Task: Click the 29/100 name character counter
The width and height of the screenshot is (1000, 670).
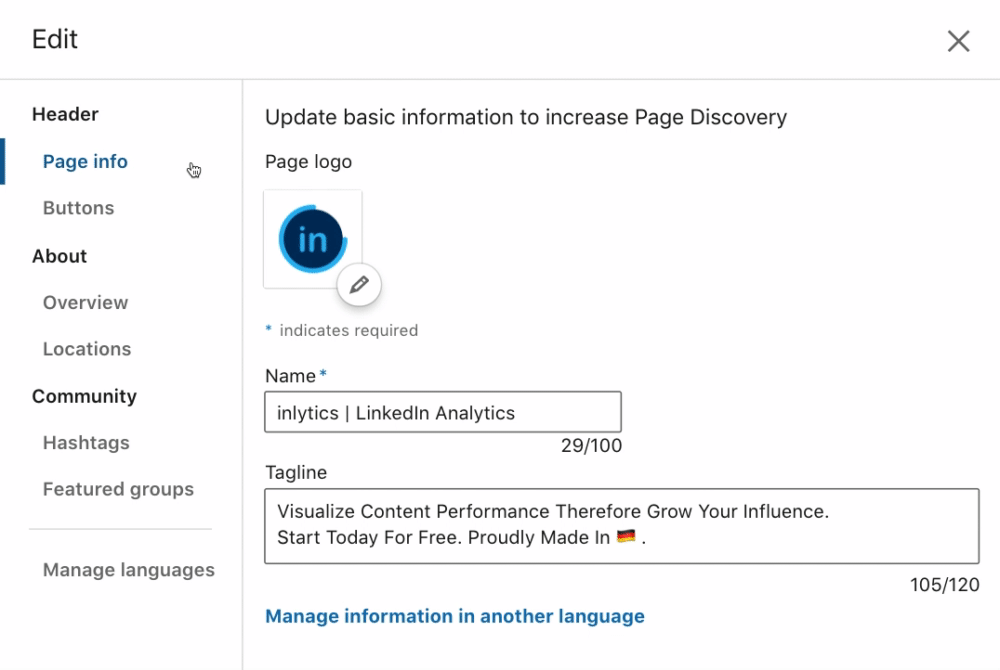Action: pos(591,446)
